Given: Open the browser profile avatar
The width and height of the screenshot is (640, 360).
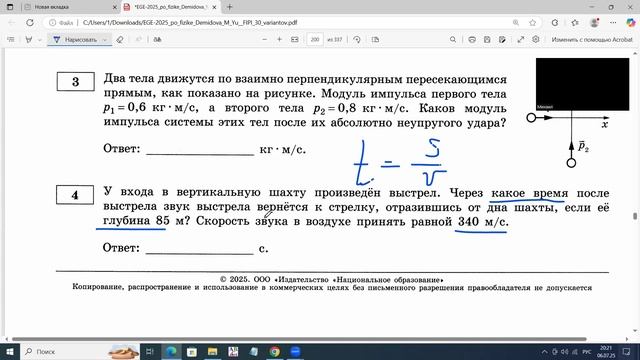Looking at the screenshot, I should pos(594,23).
